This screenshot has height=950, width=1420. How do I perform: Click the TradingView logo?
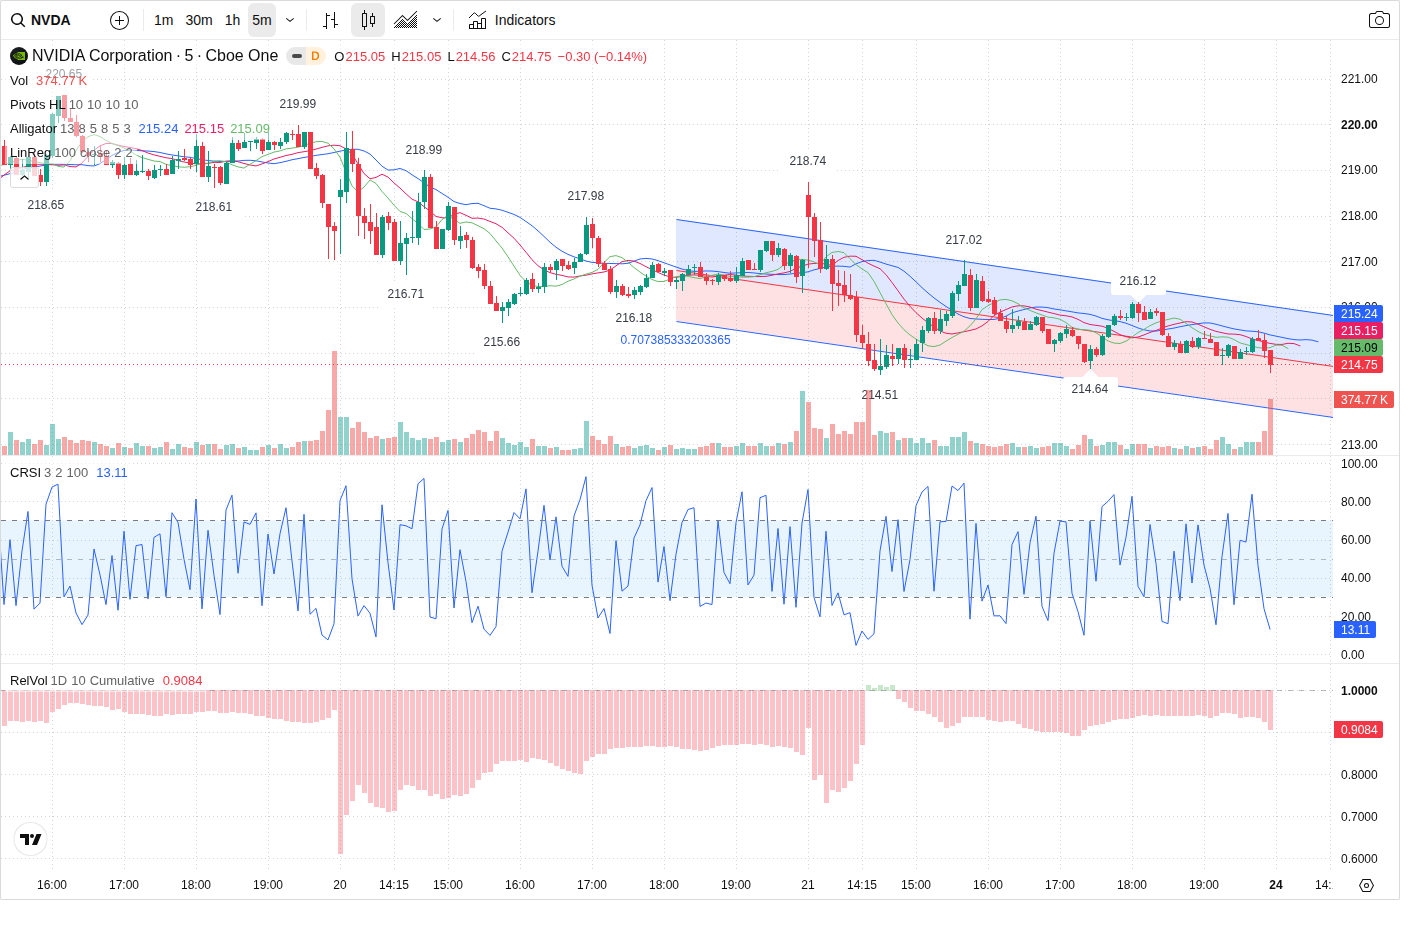31,839
